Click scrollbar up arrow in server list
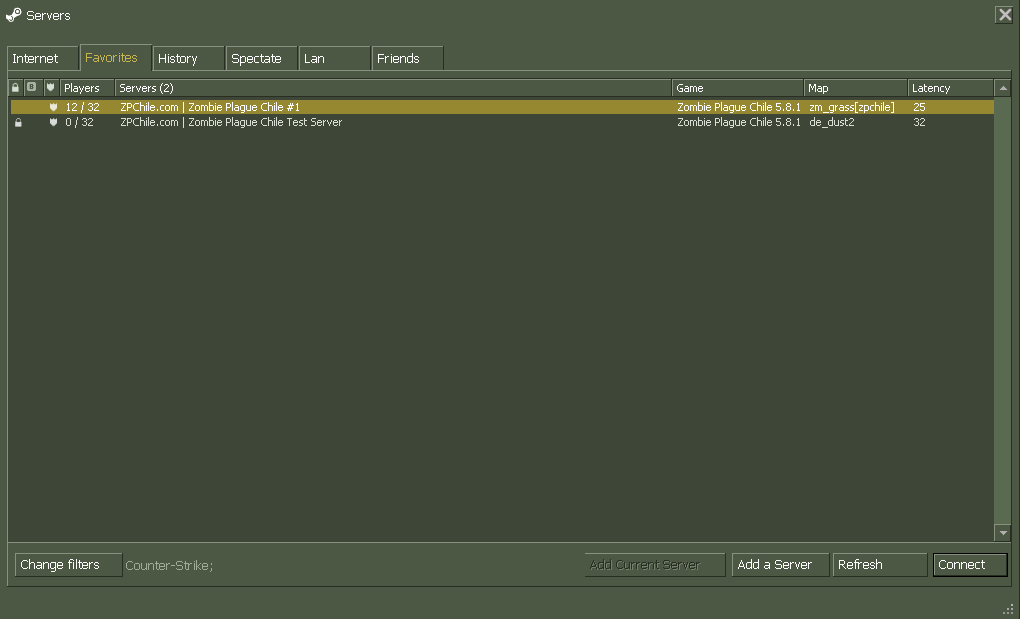 tap(1002, 88)
